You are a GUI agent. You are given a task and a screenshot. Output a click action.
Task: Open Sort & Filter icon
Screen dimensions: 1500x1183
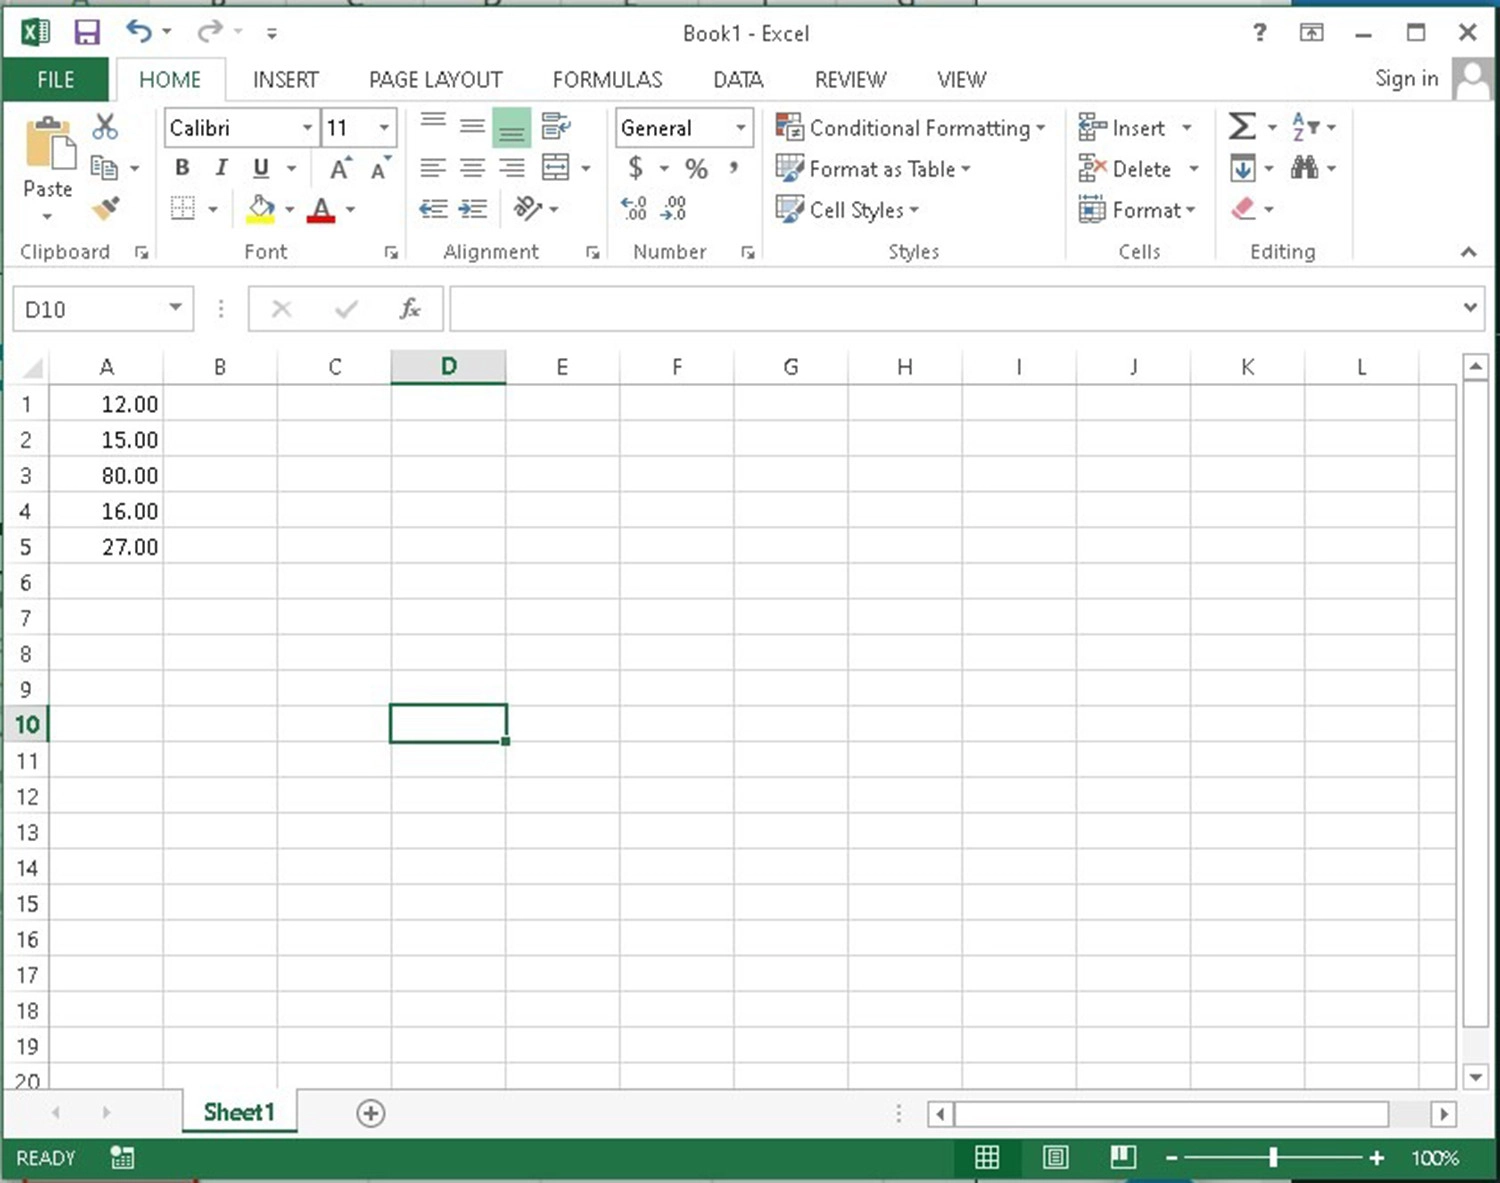pos(1305,127)
